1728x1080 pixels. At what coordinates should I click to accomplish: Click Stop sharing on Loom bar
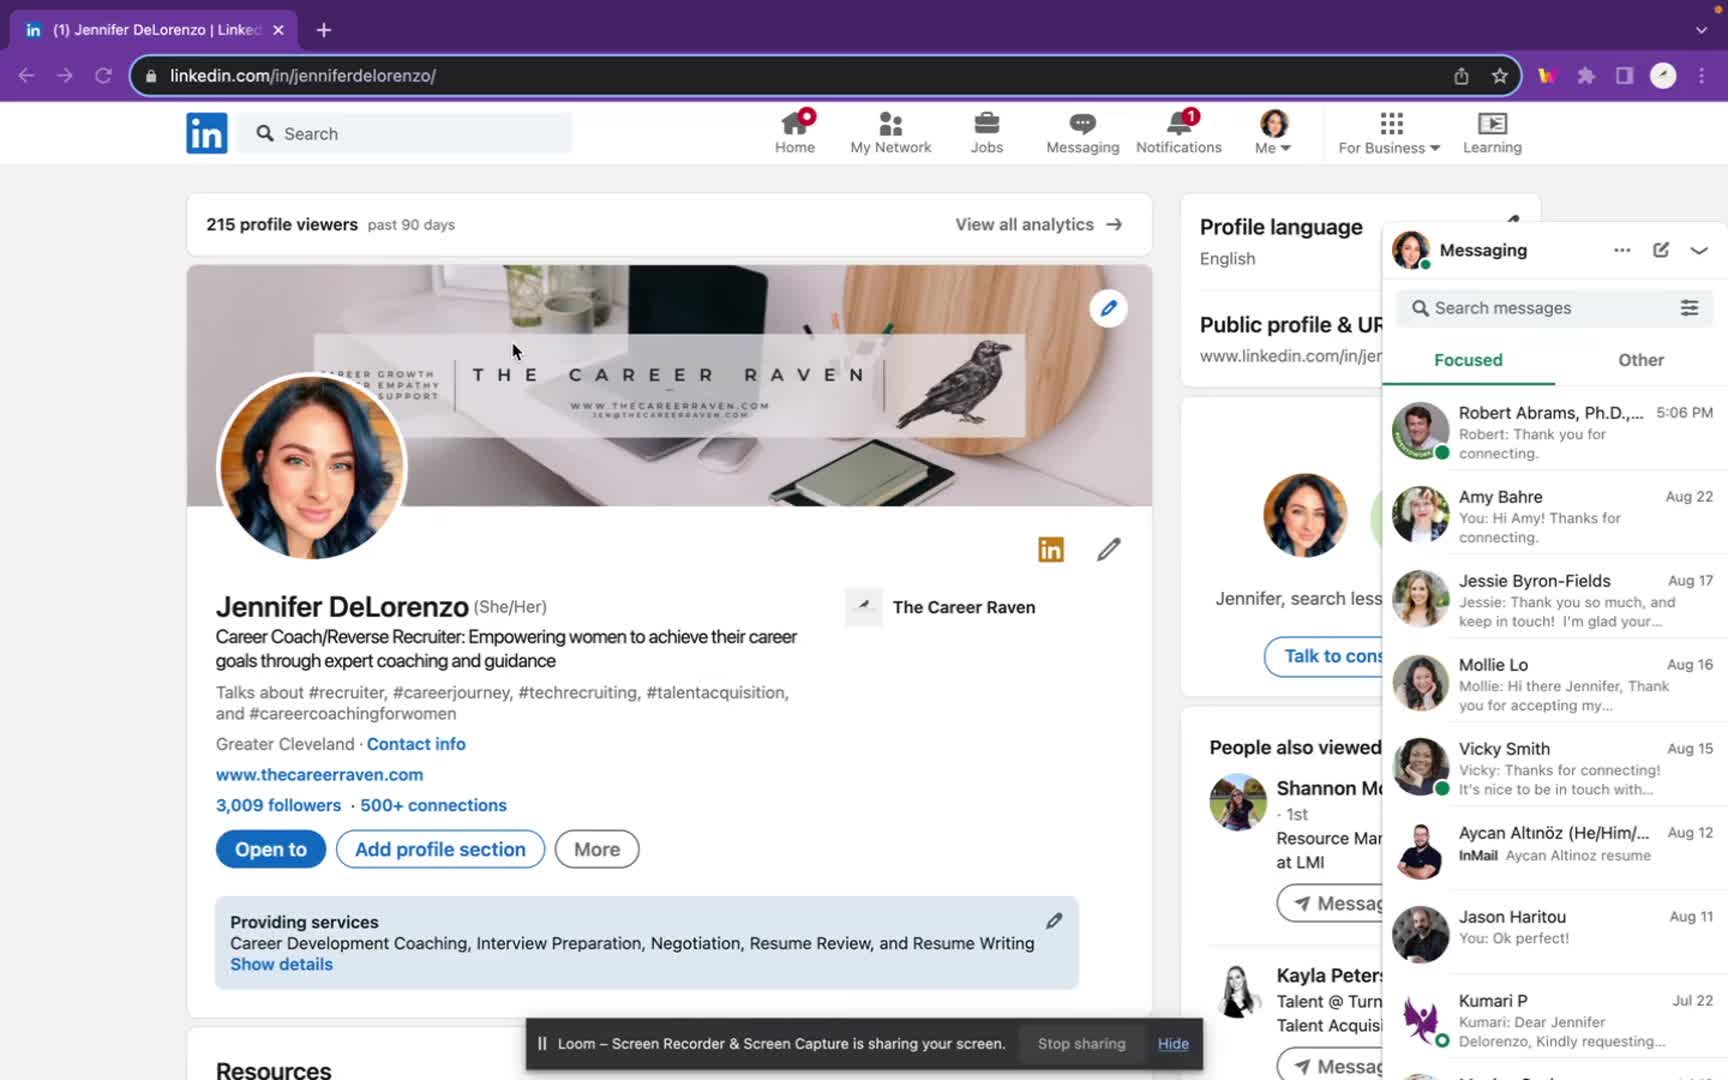[1081, 1043]
